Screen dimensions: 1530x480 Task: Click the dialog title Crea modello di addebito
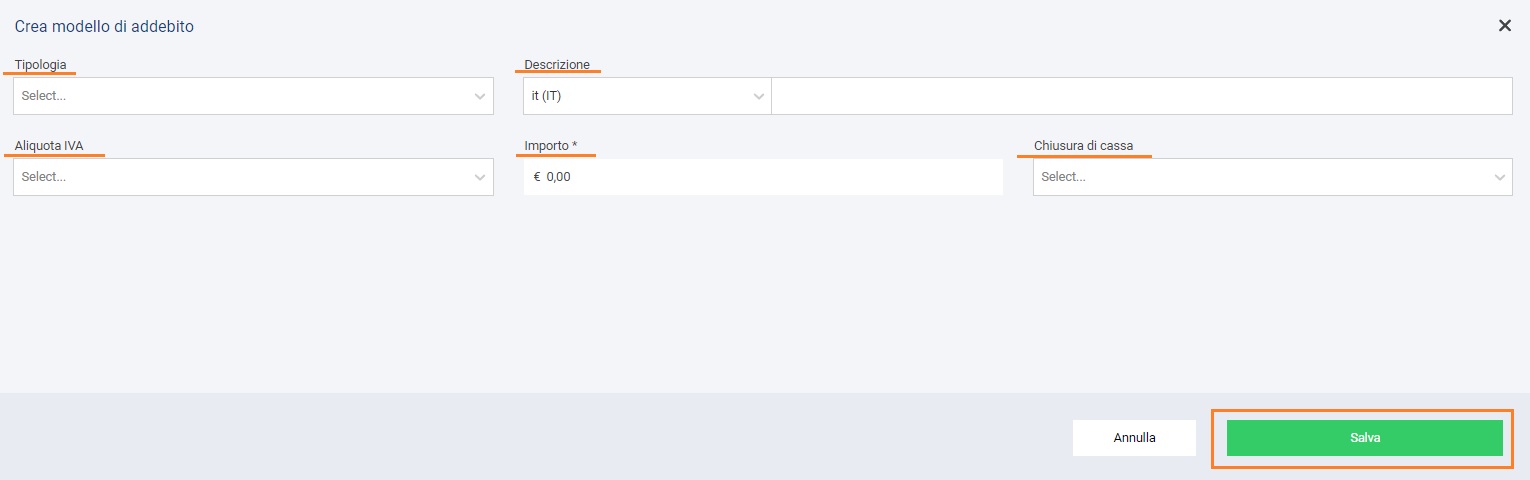104,27
